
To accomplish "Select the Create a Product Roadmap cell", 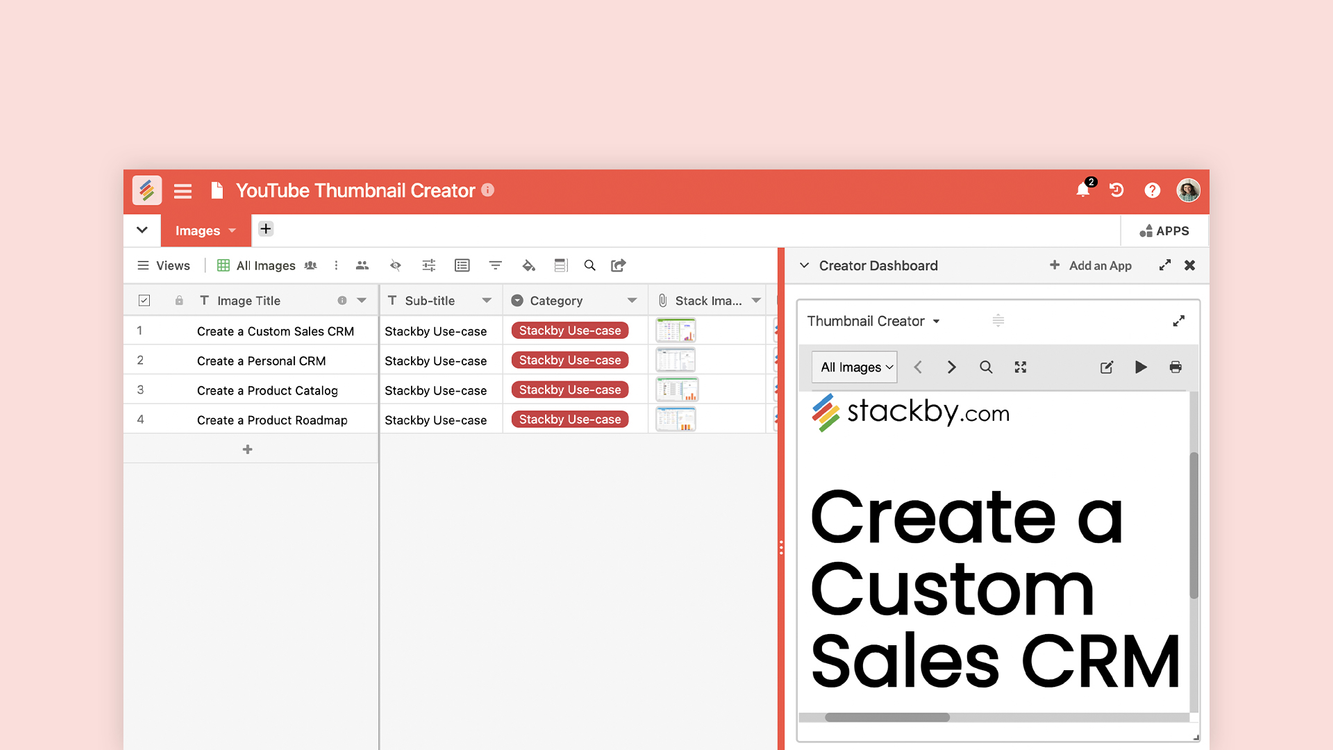I will point(272,421).
